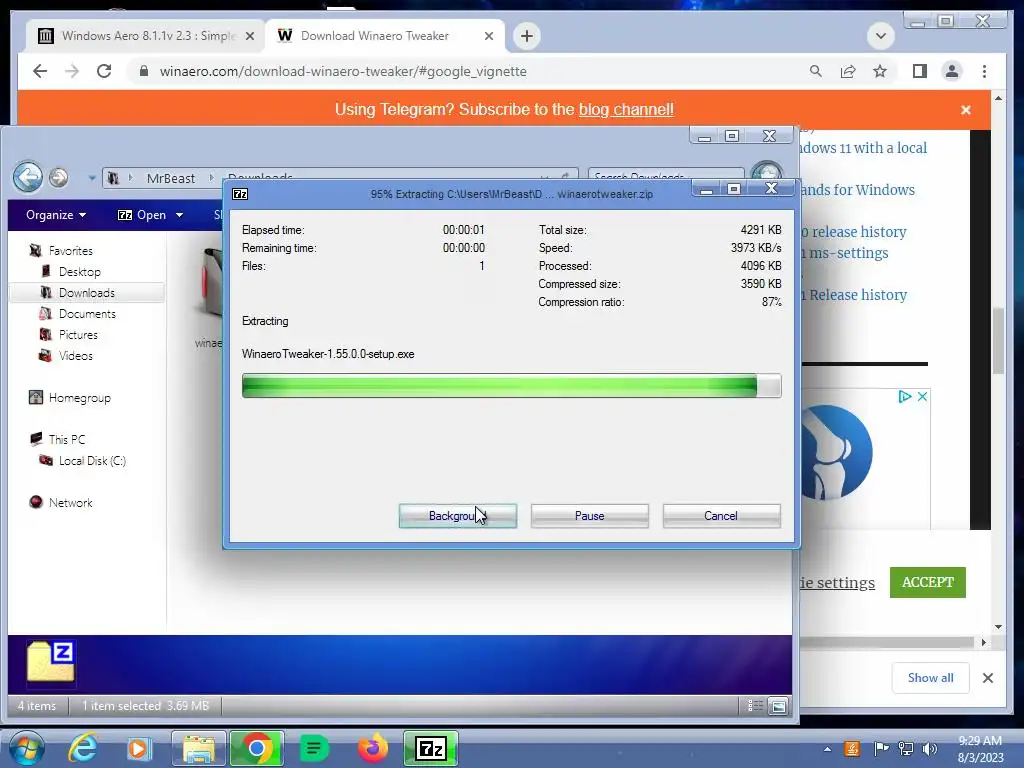Switch to 7-Zip on the taskbar
This screenshot has width=1024, height=768.
(x=430, y=748)
